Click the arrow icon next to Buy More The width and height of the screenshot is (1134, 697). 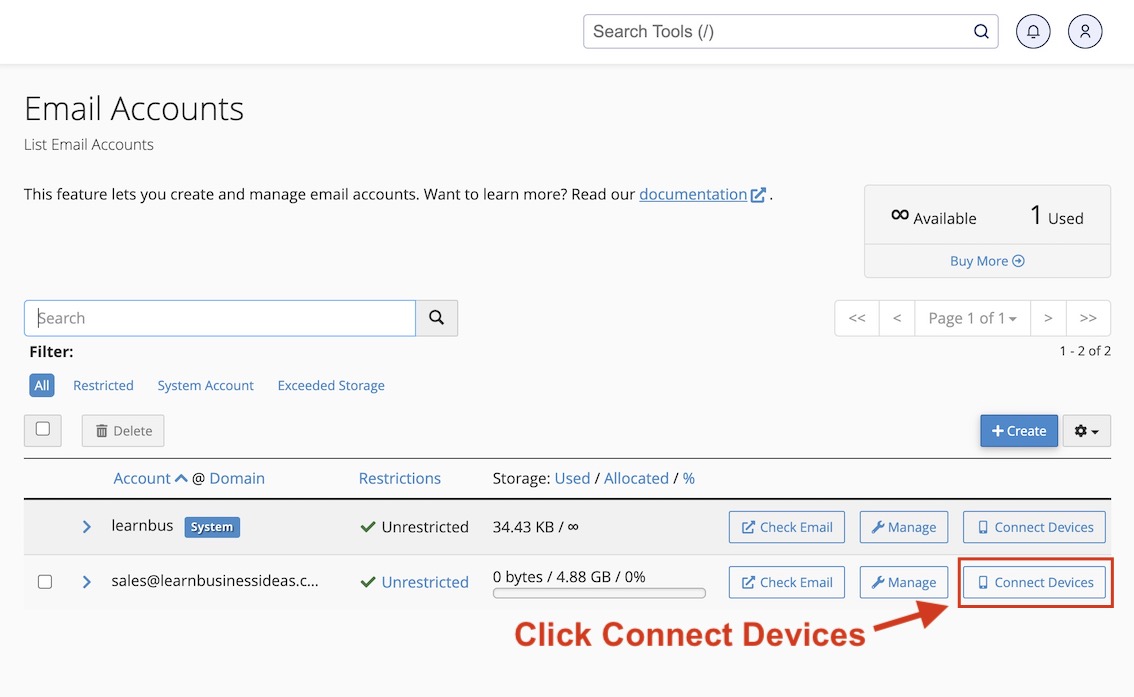1018,260
